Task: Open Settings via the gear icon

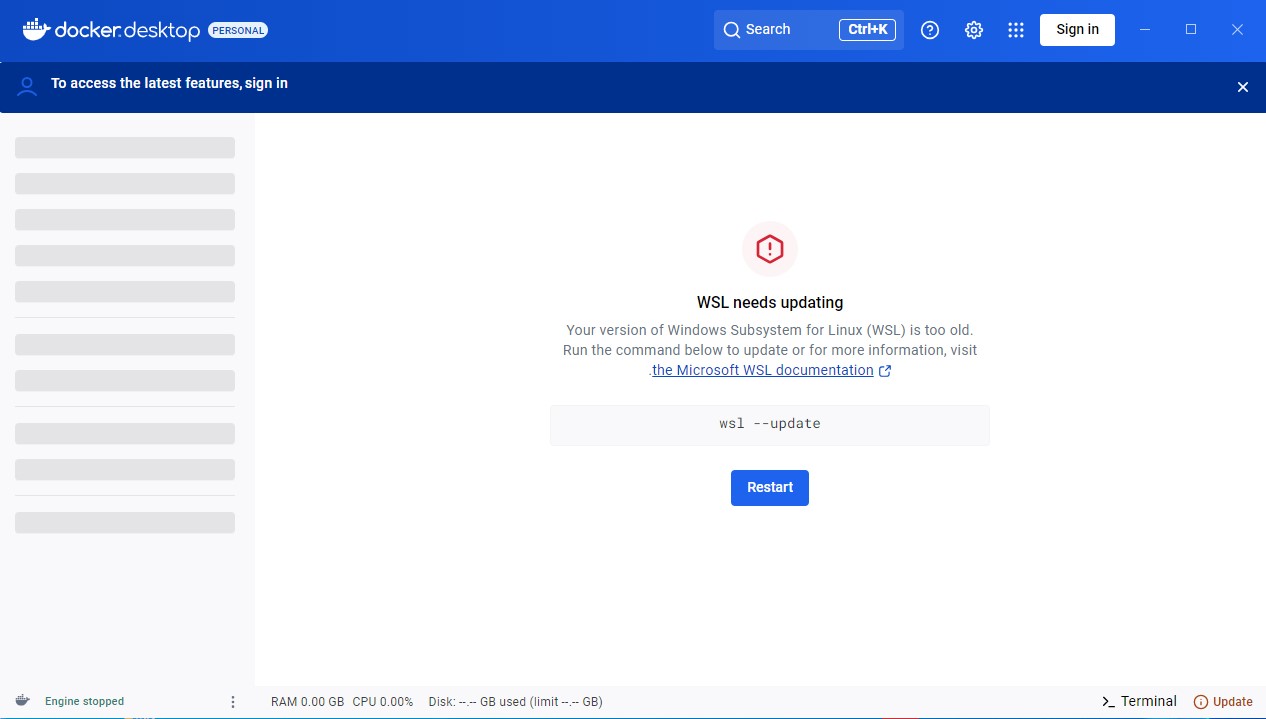Action: click(974, 30)
